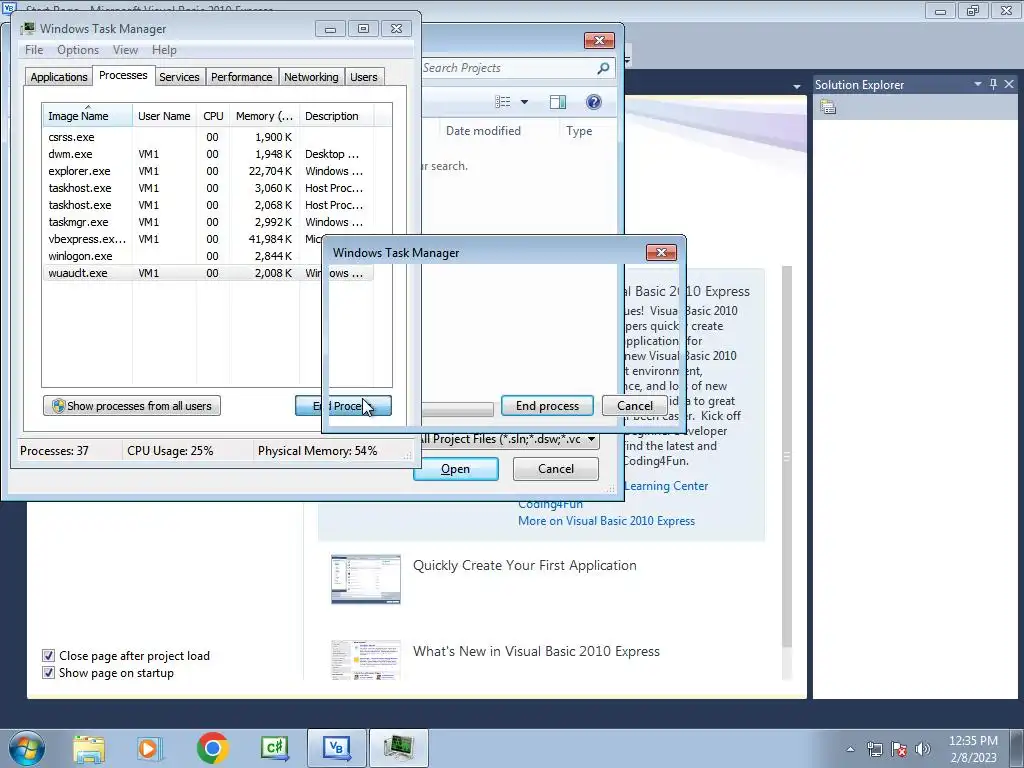The image size is (1024, 768).
Task: Sort by User Name column header
Action: coord(164,116)
